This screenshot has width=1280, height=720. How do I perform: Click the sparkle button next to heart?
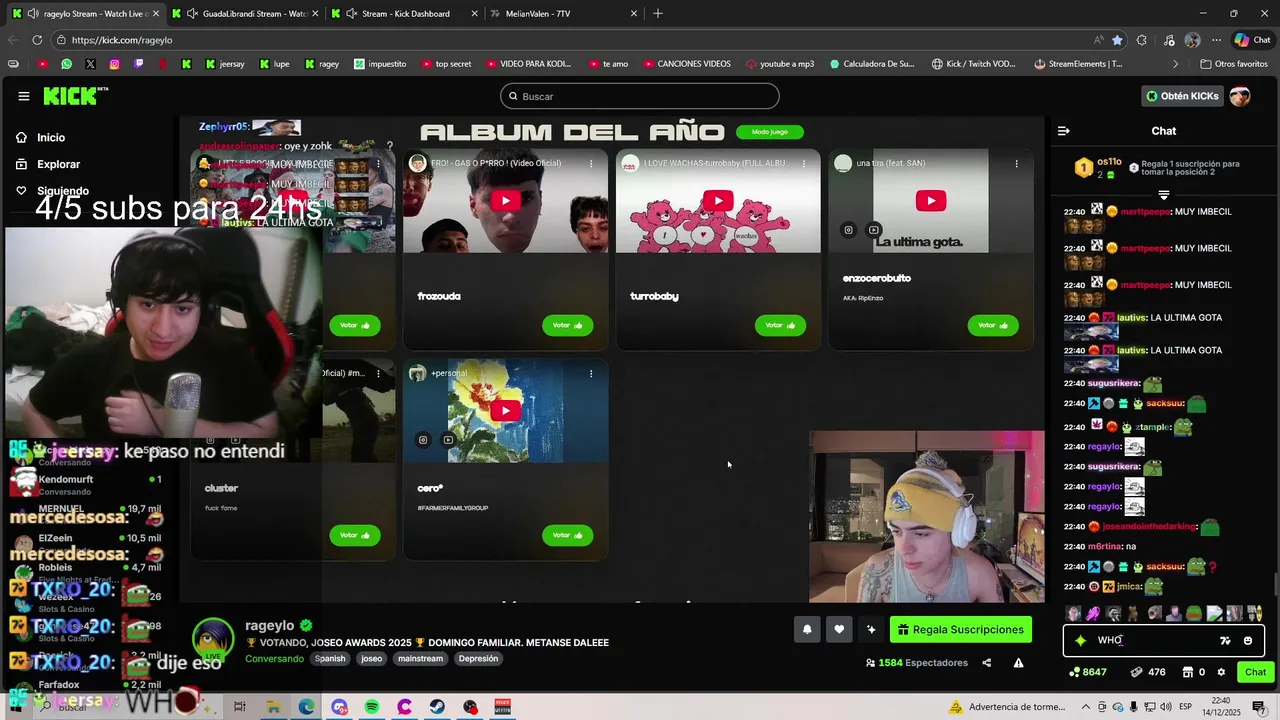tap(871, 629)
